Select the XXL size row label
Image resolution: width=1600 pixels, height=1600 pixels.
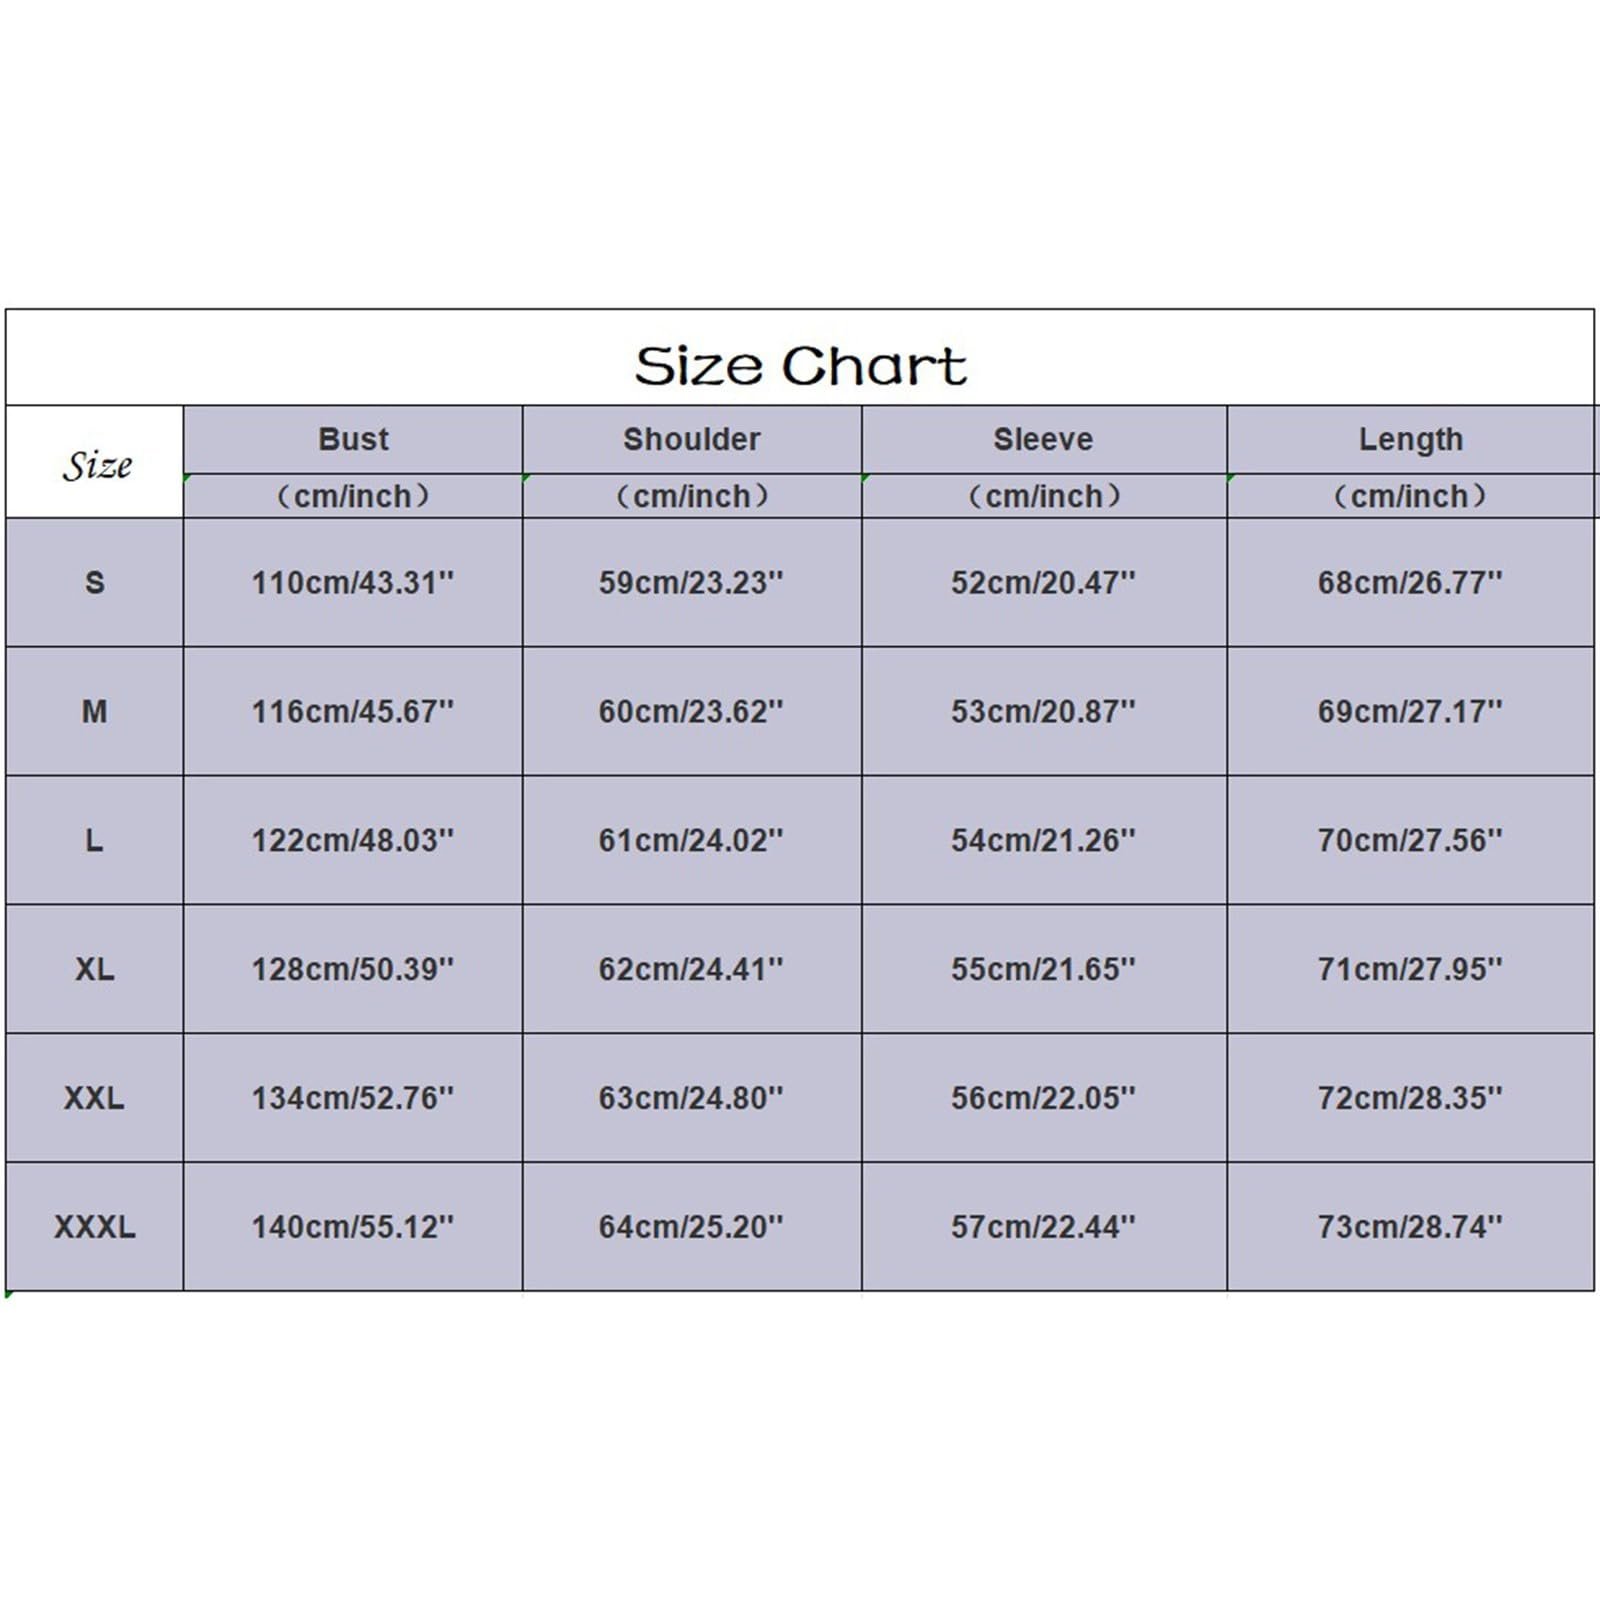pos(95,1098)
